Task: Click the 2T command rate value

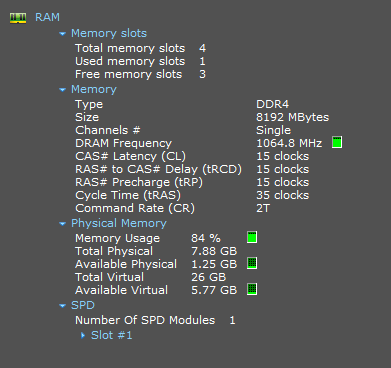Action: (263, 208)
